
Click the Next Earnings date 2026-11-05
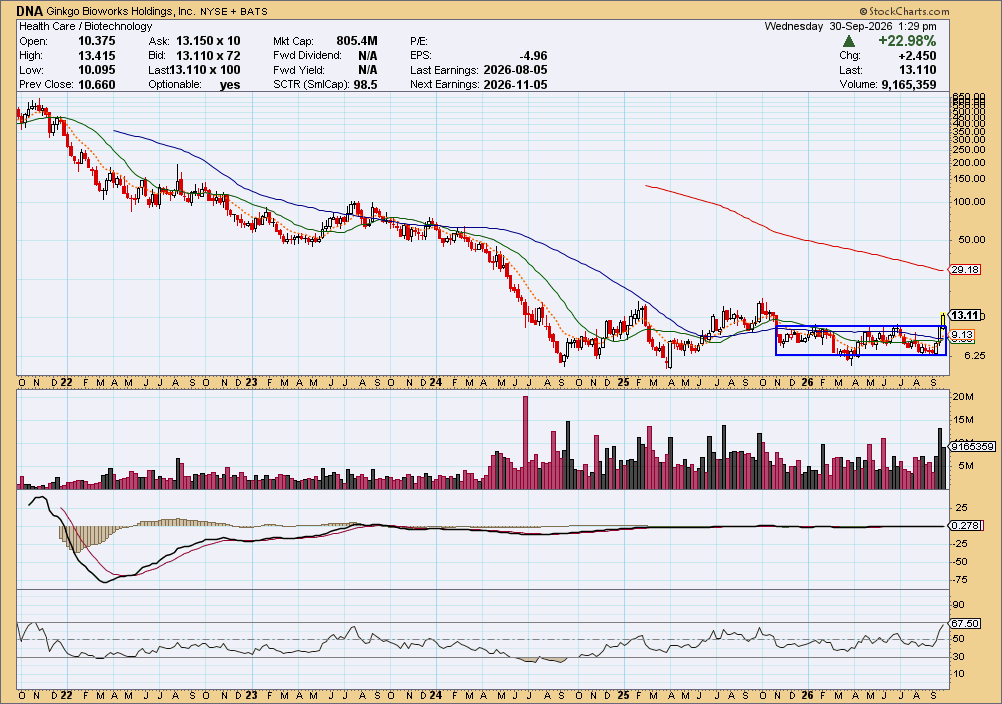coord(515,84)
